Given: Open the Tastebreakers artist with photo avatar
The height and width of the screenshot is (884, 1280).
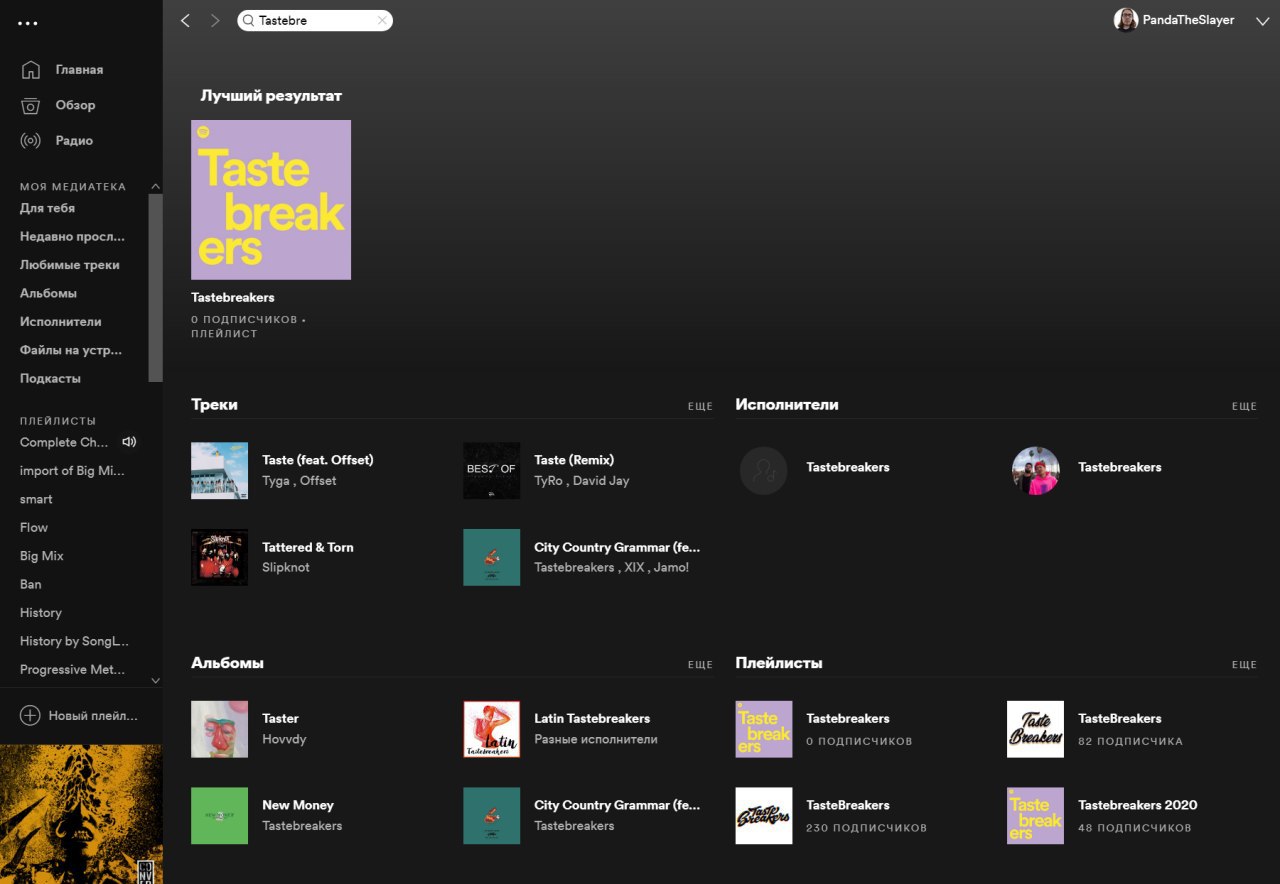Looking at the screenshot, I should (1036, 471).
